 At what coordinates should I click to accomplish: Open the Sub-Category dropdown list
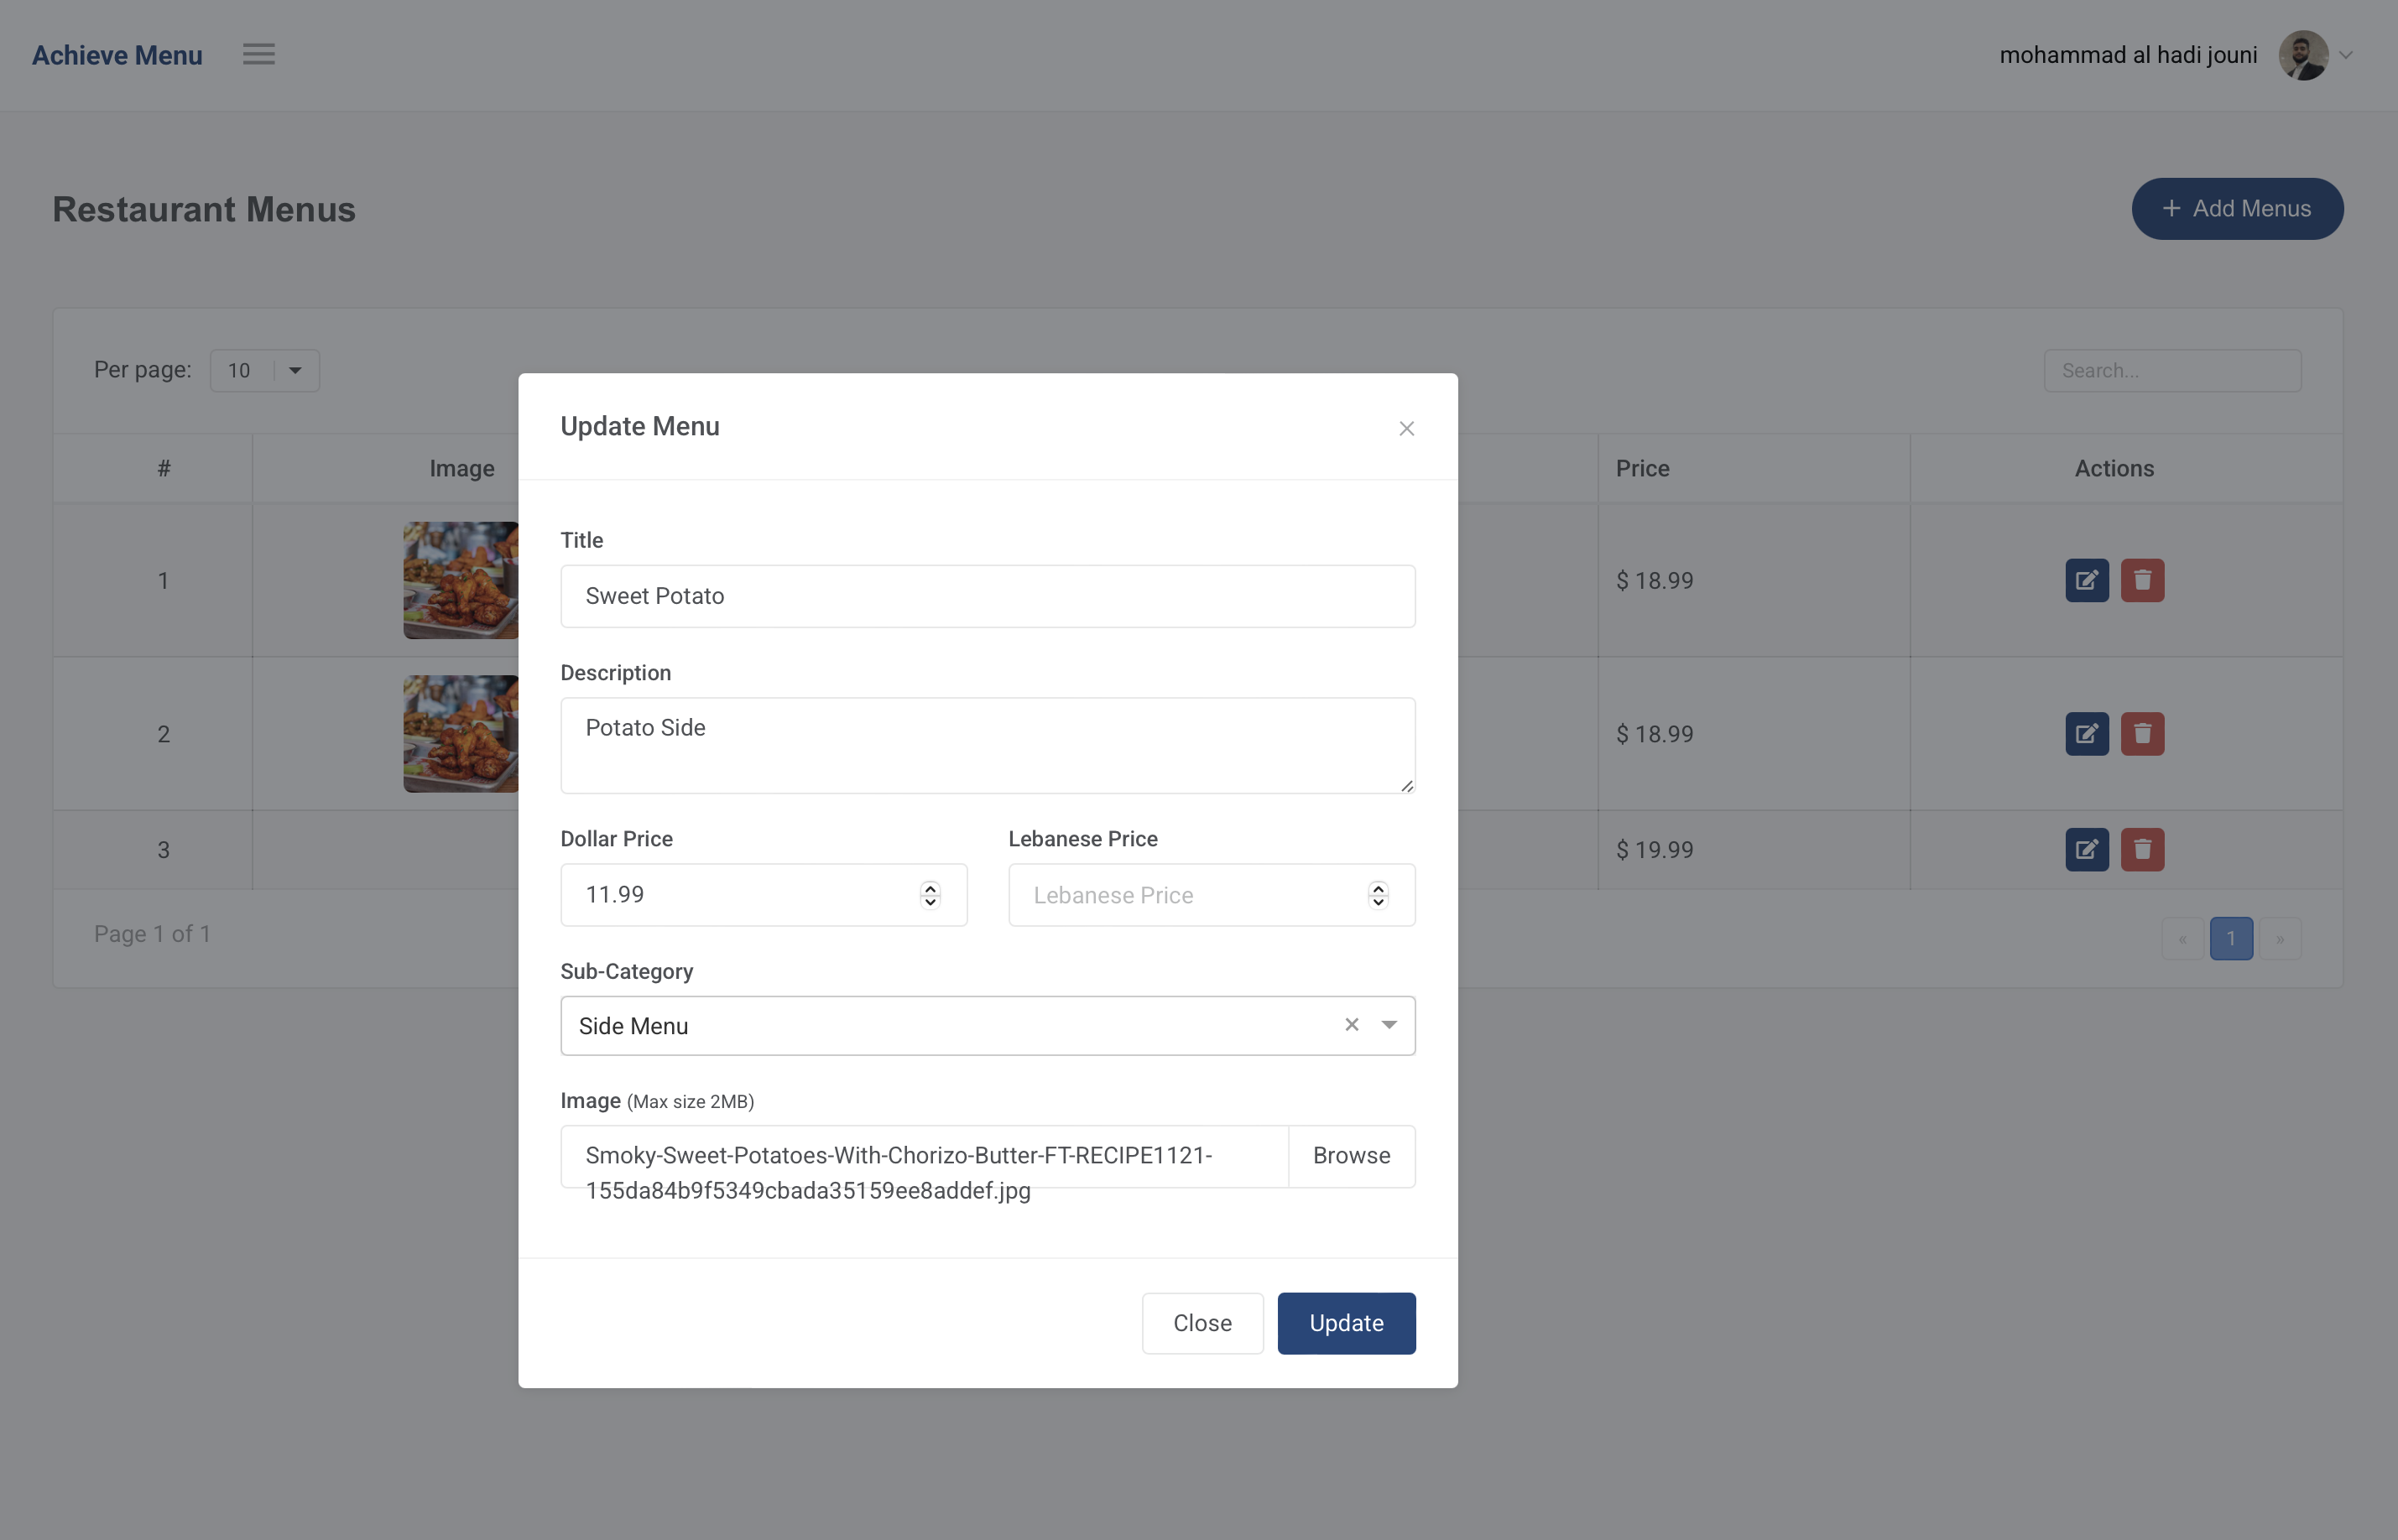coord(1389,1025)
